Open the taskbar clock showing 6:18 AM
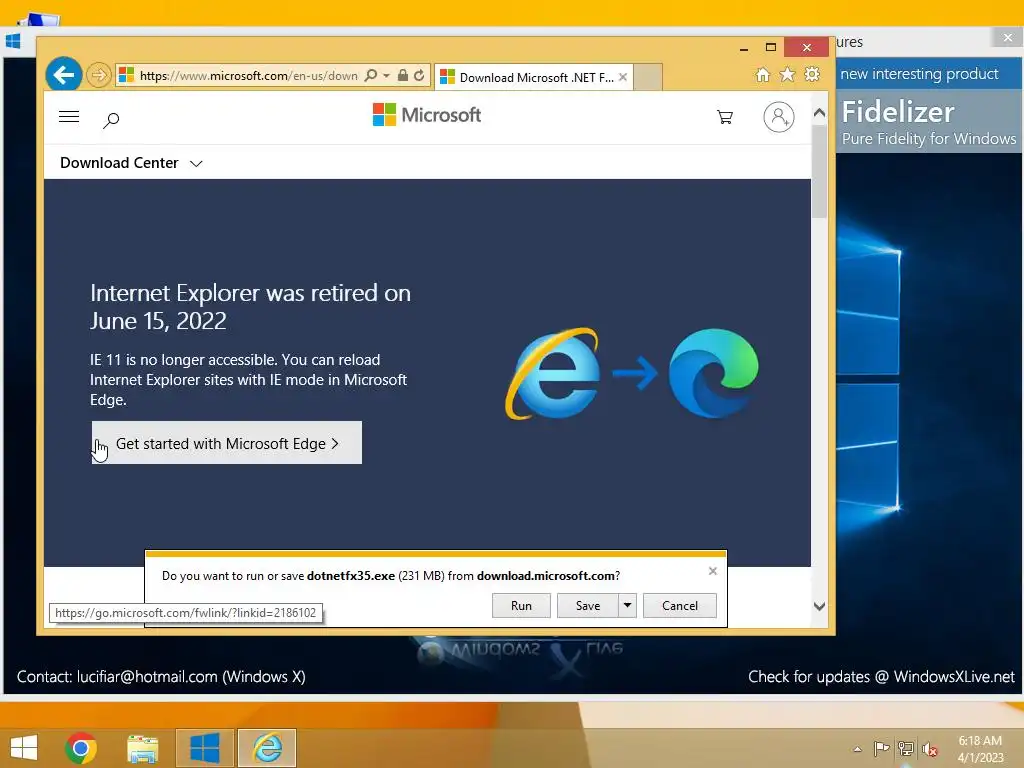This screenshot has width=1024, height=768. [x=980, y=748]
